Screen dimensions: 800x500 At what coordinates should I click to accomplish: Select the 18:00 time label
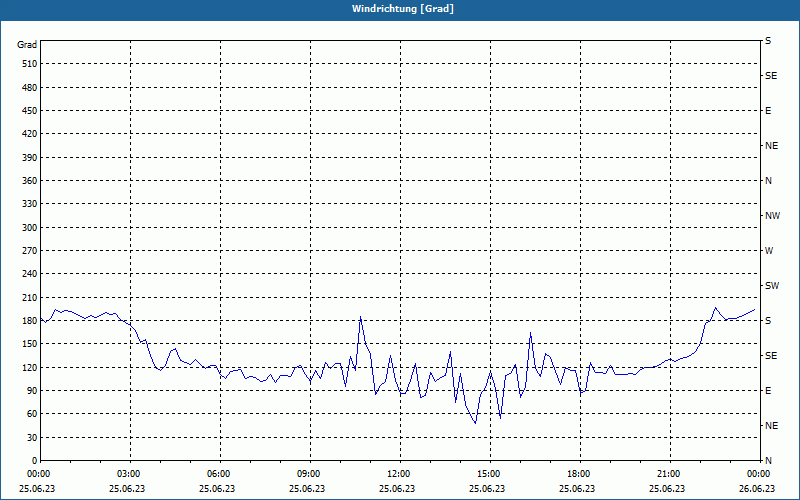[x=580, y=474]
